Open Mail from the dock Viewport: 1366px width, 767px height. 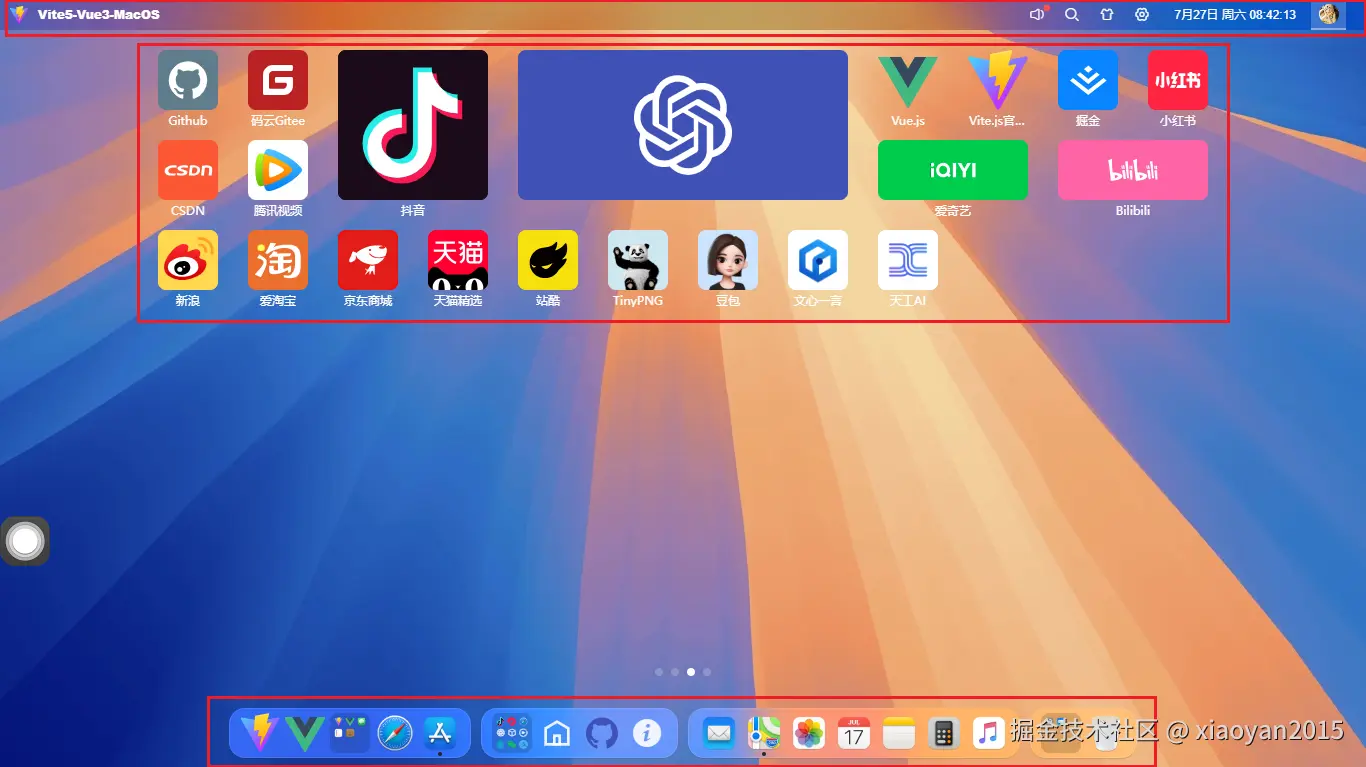(x=719, y=733)
